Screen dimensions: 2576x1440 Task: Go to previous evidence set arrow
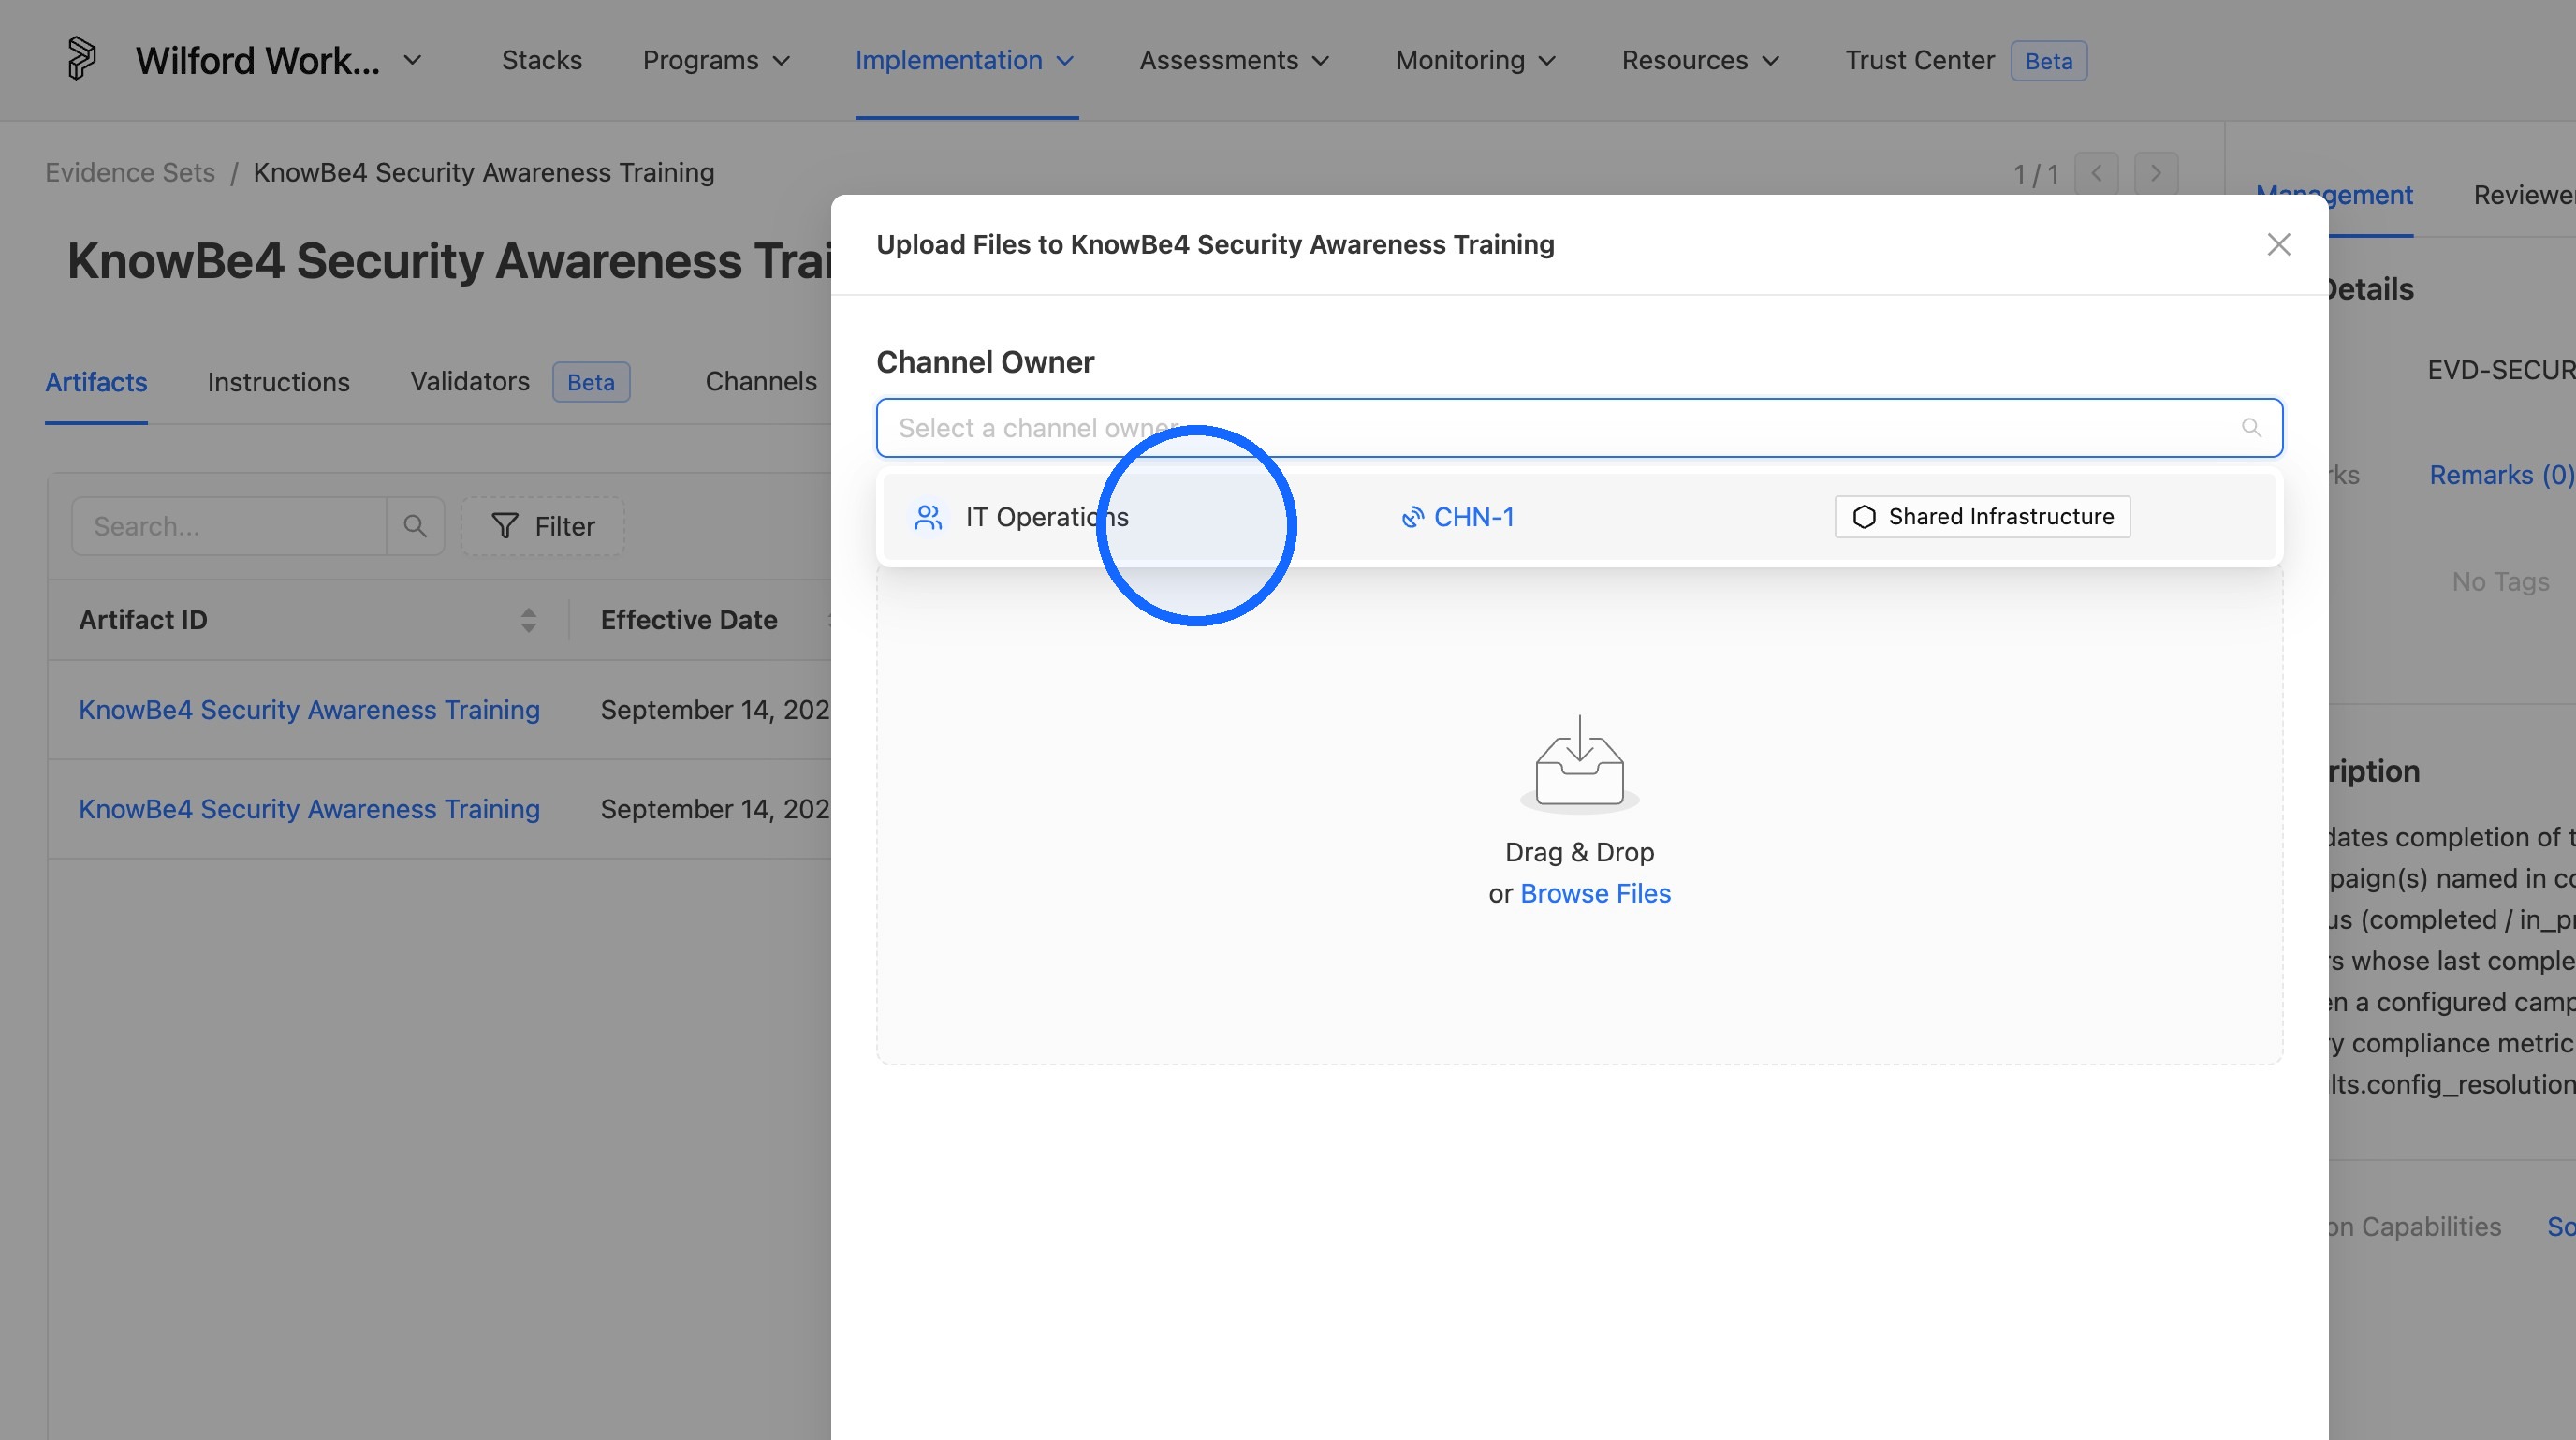pyautogui.click(x=2096, y=173)
